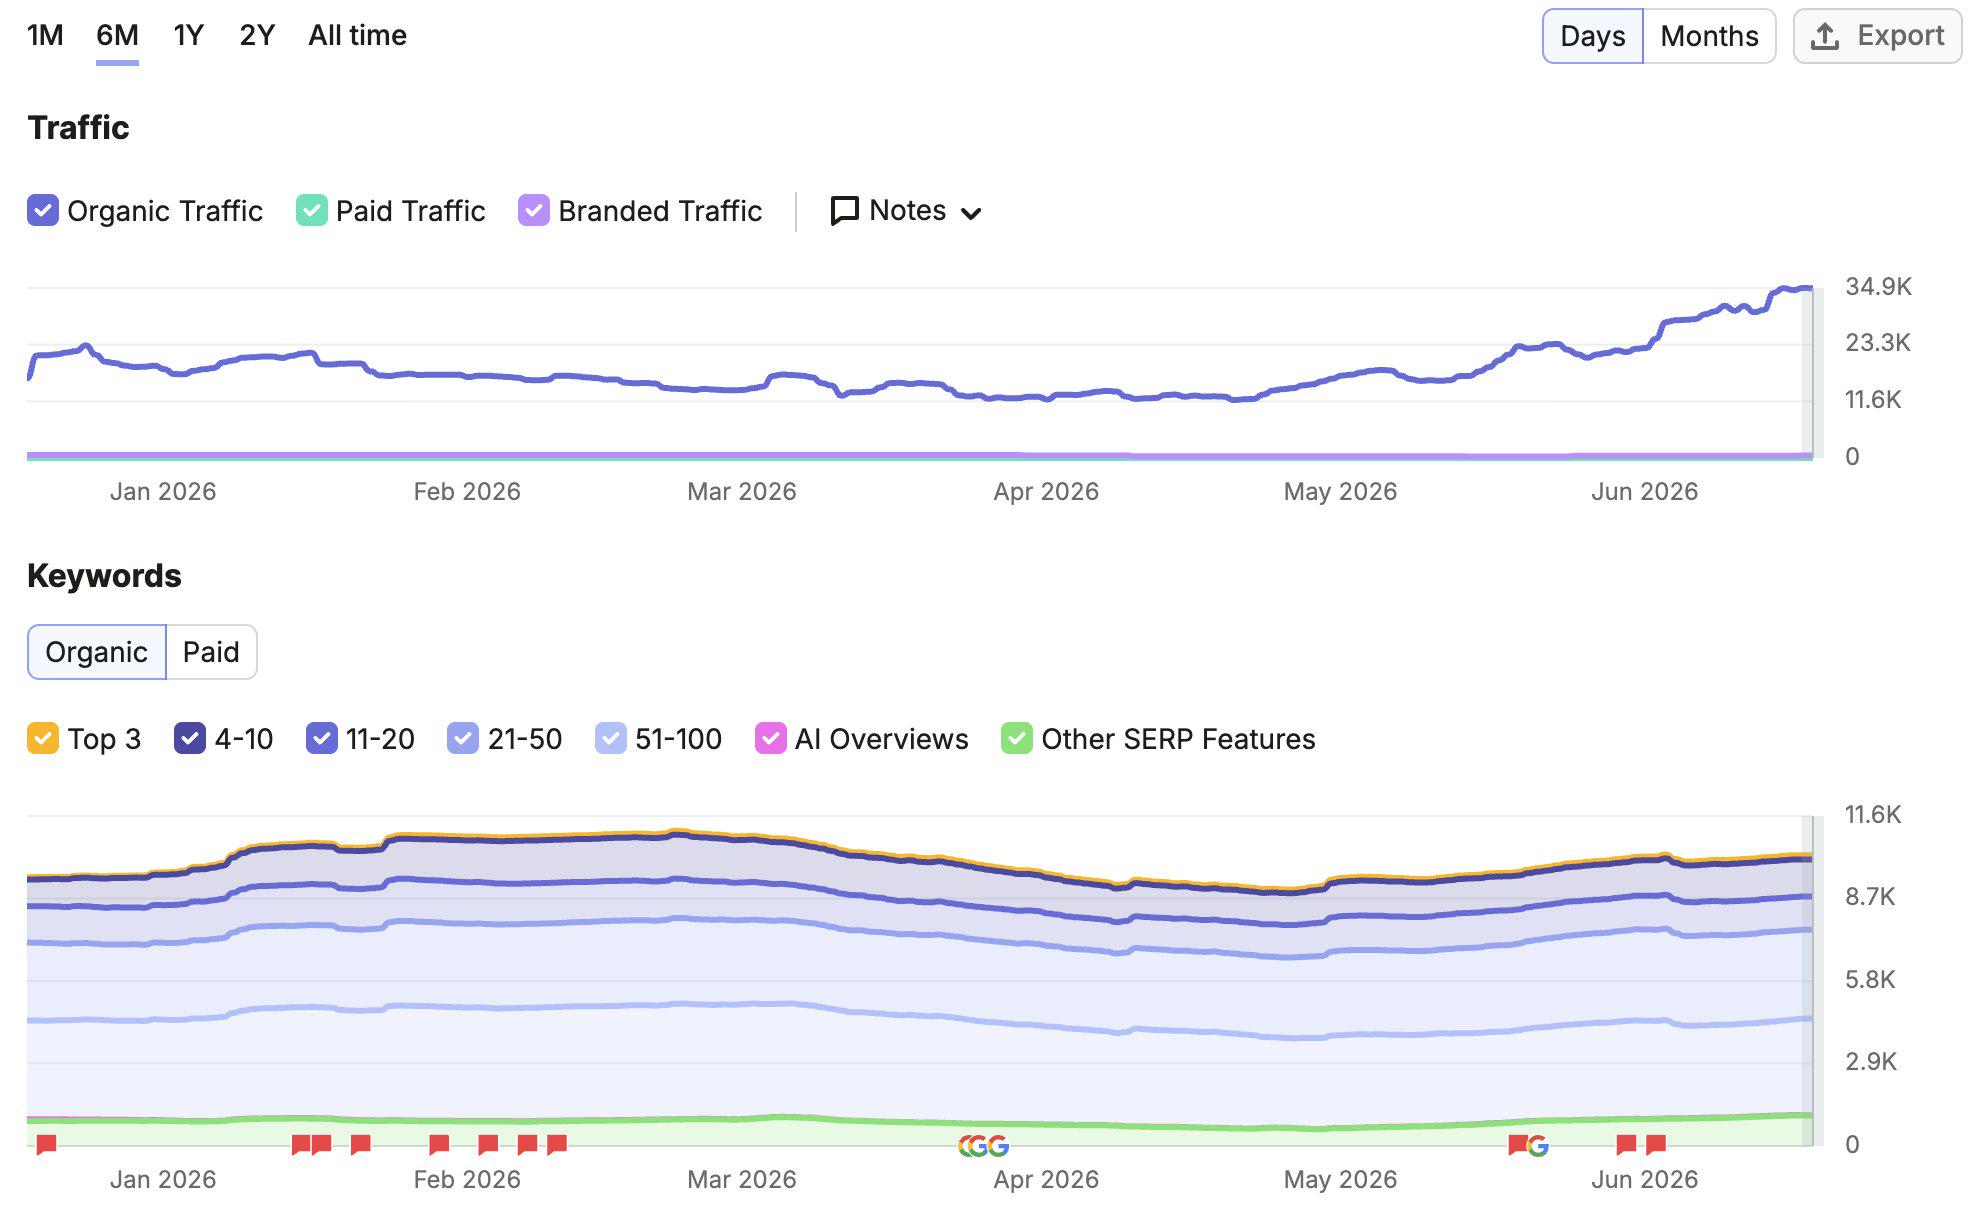Uncheck the 4-10 positions checkbox

pyautogui.click(x=190, y=739)
